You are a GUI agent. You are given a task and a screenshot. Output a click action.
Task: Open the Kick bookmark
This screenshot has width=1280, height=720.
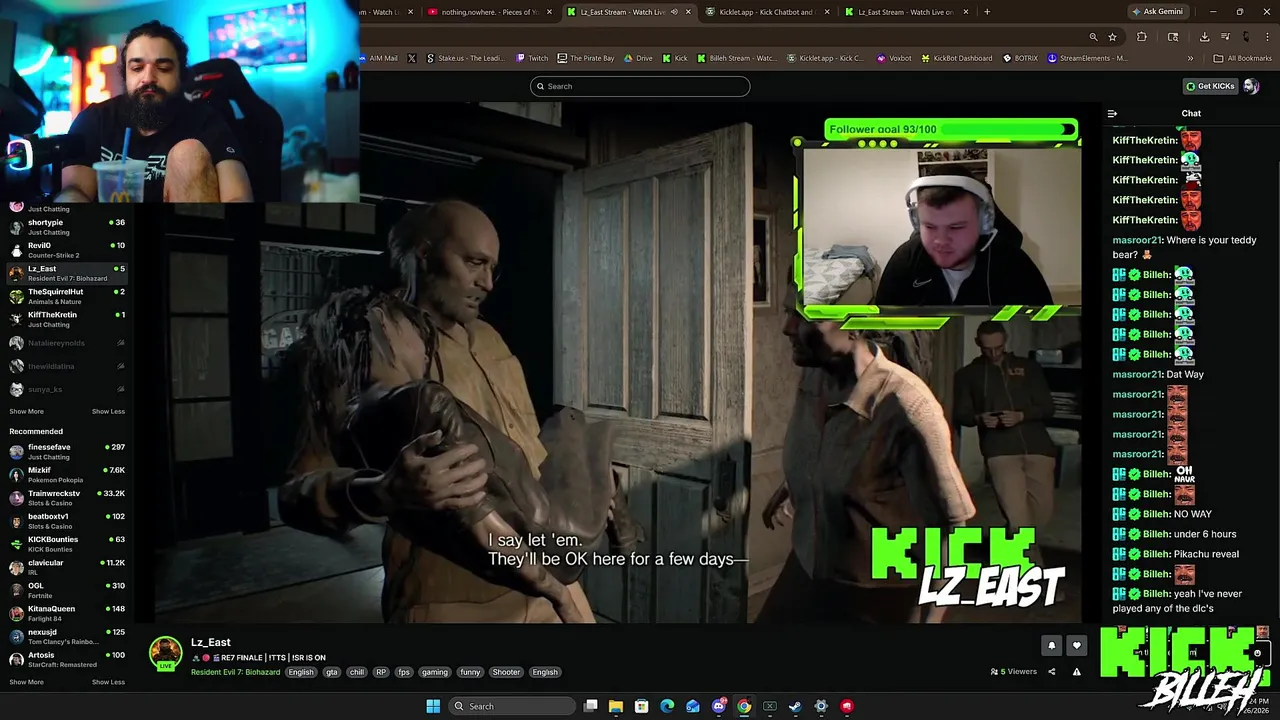point(675,58)
